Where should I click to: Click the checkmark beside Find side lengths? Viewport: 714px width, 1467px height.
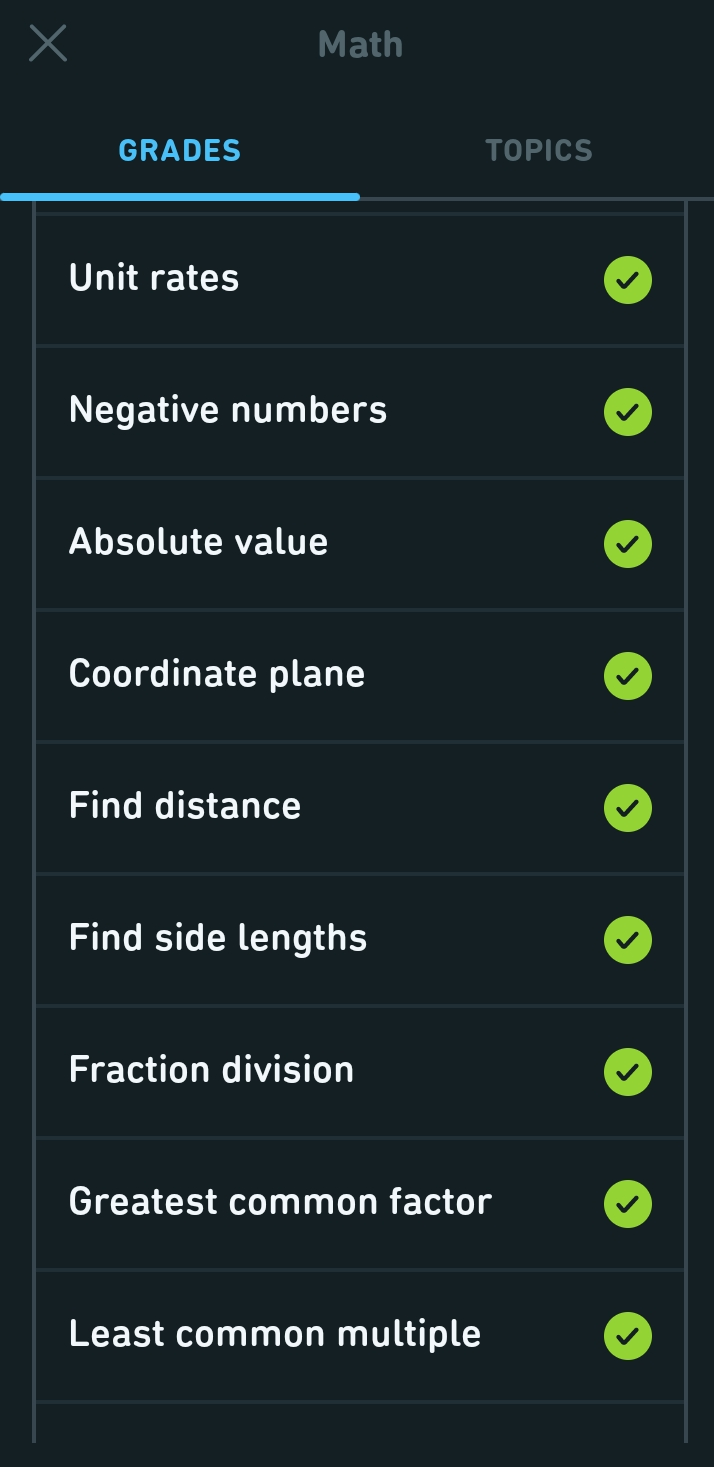(627, 939)
